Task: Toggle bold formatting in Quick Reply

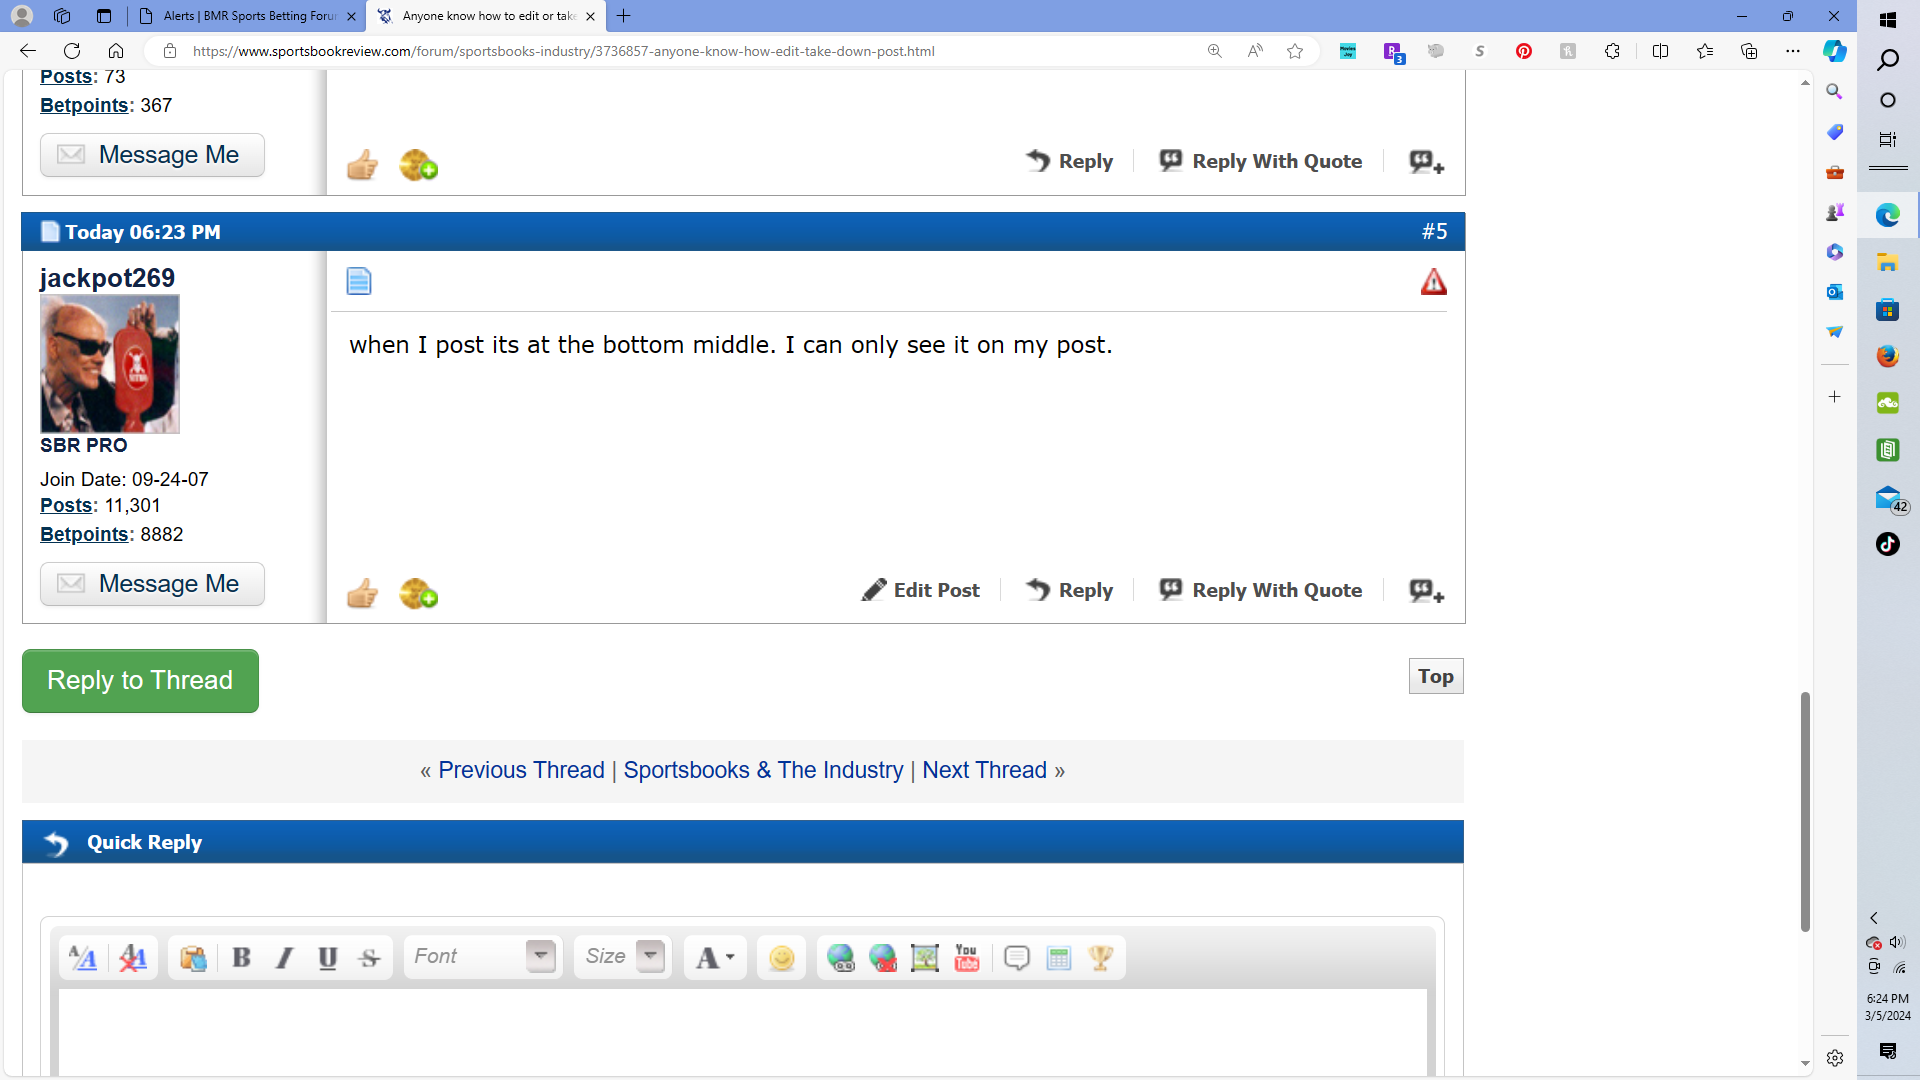Action: coord(241,958)
